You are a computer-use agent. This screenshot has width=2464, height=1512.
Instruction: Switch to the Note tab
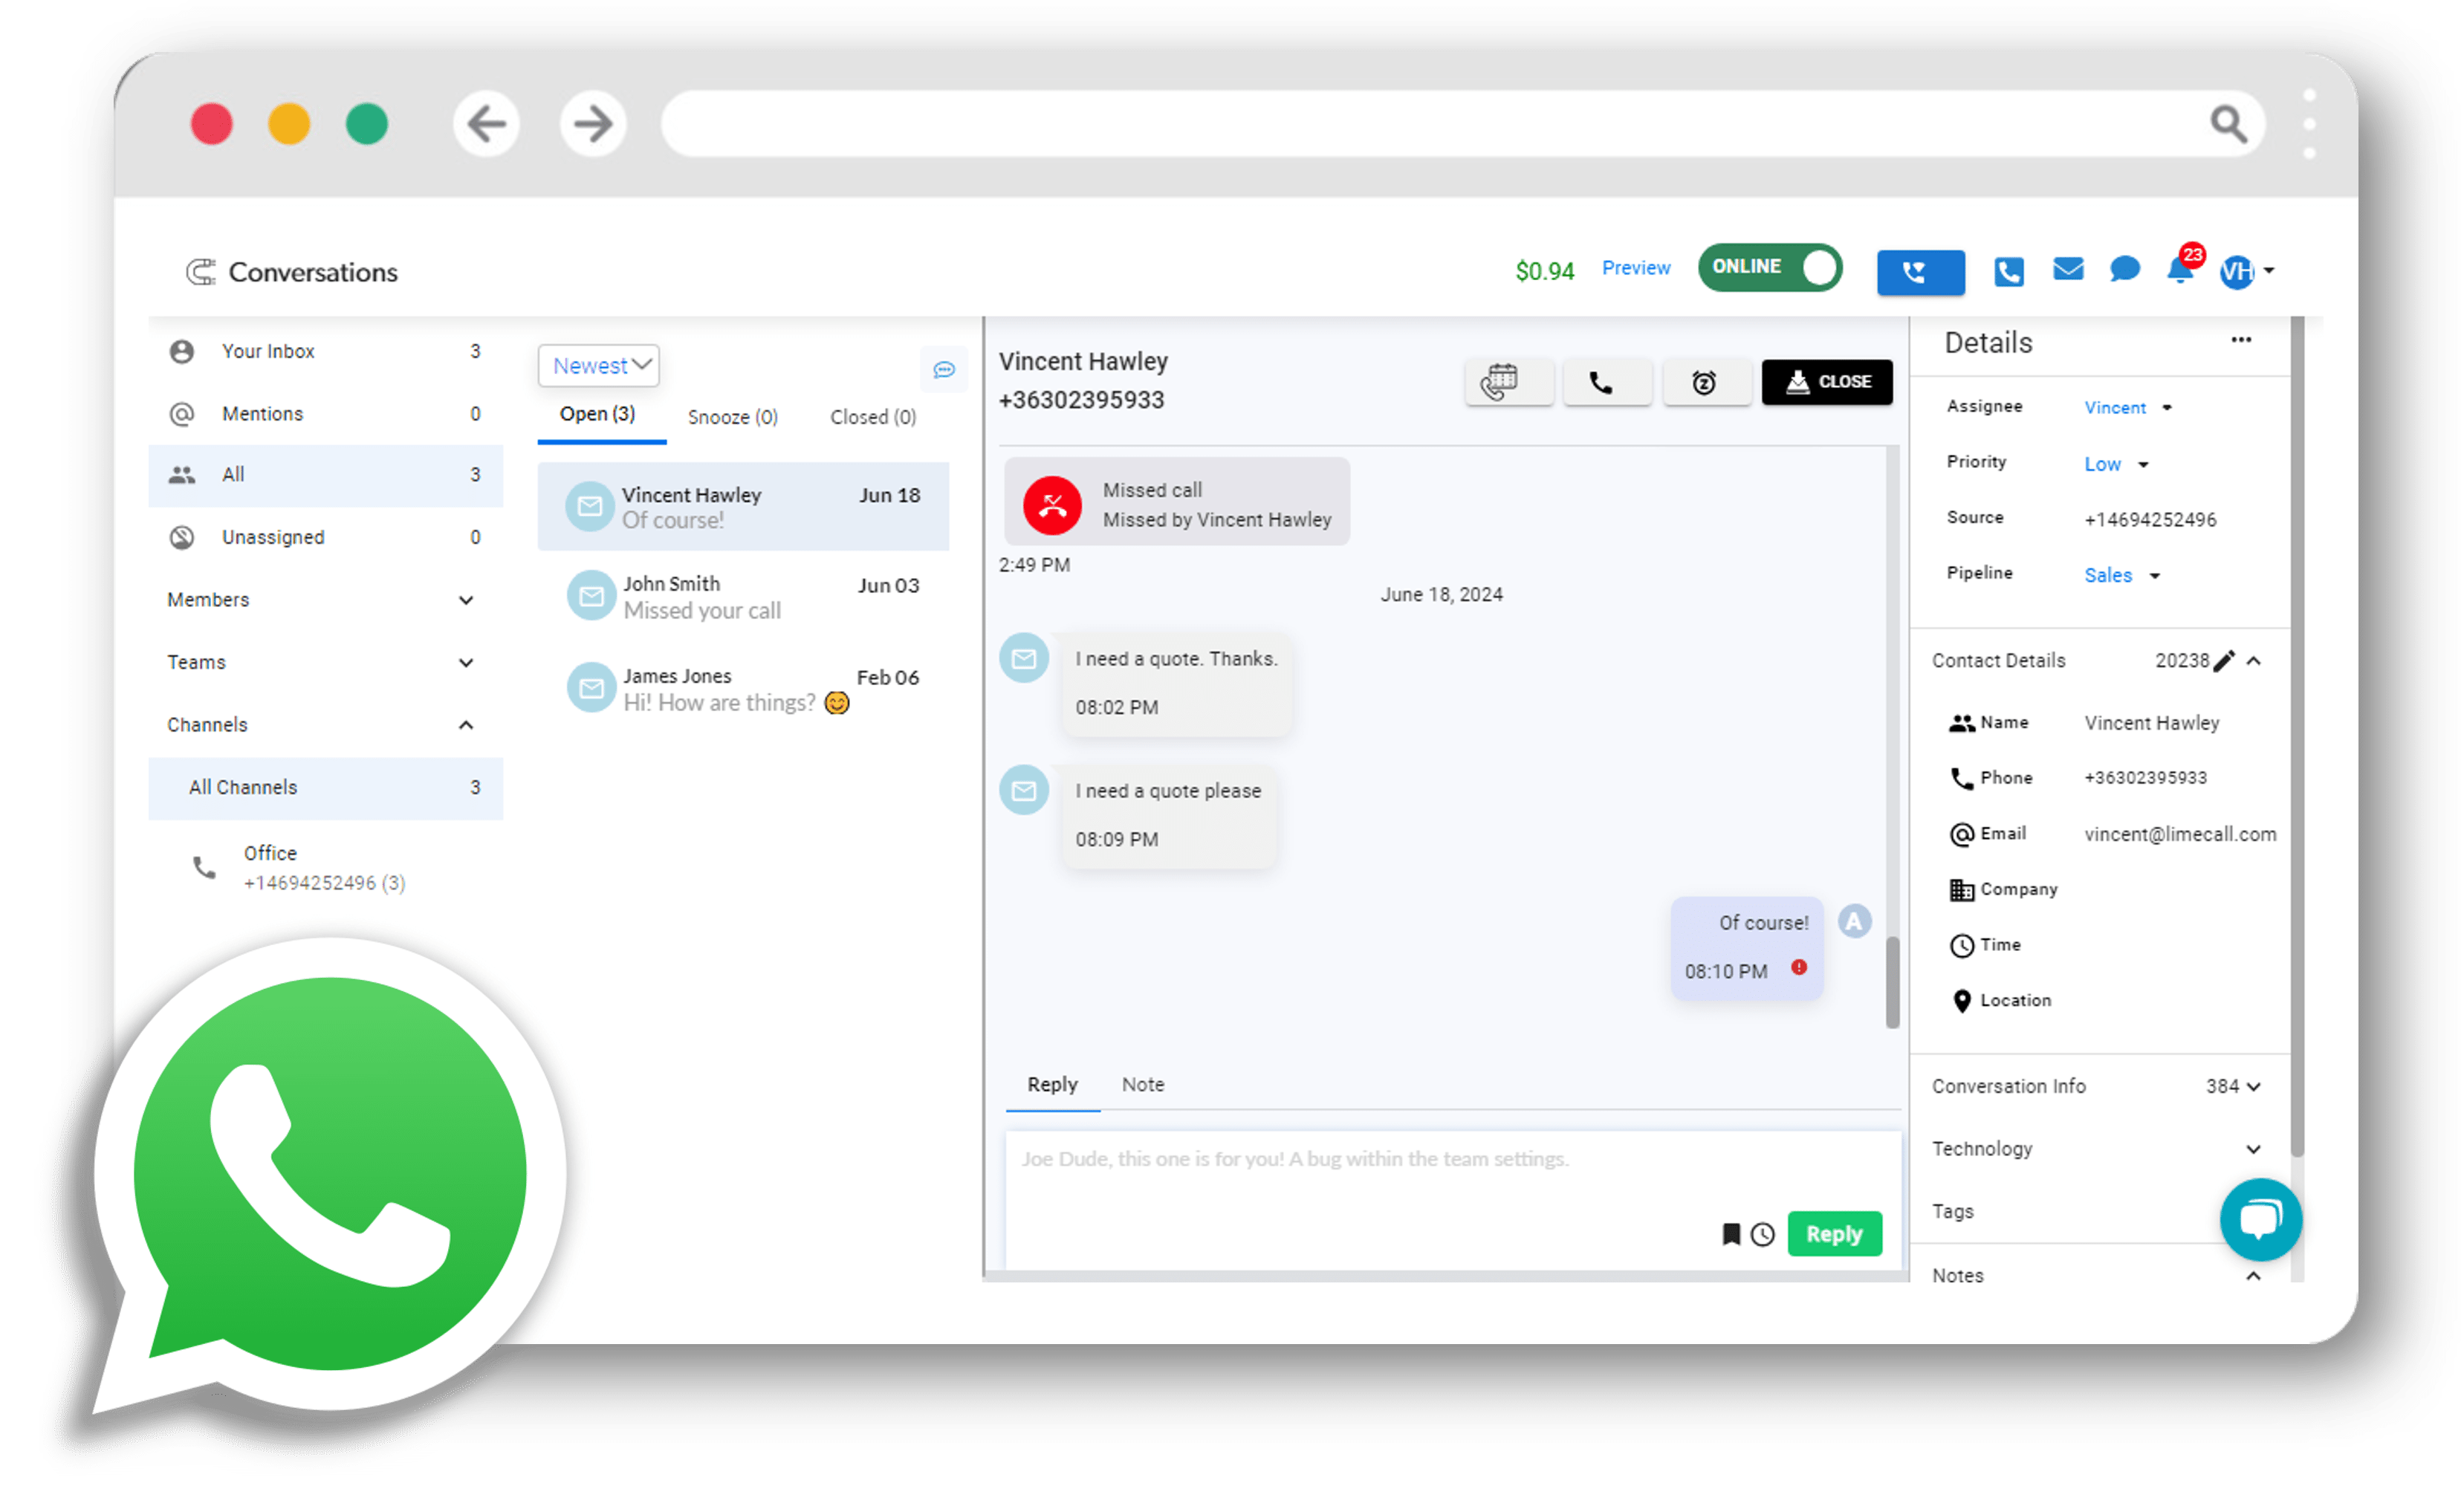pos(1142,1085)
